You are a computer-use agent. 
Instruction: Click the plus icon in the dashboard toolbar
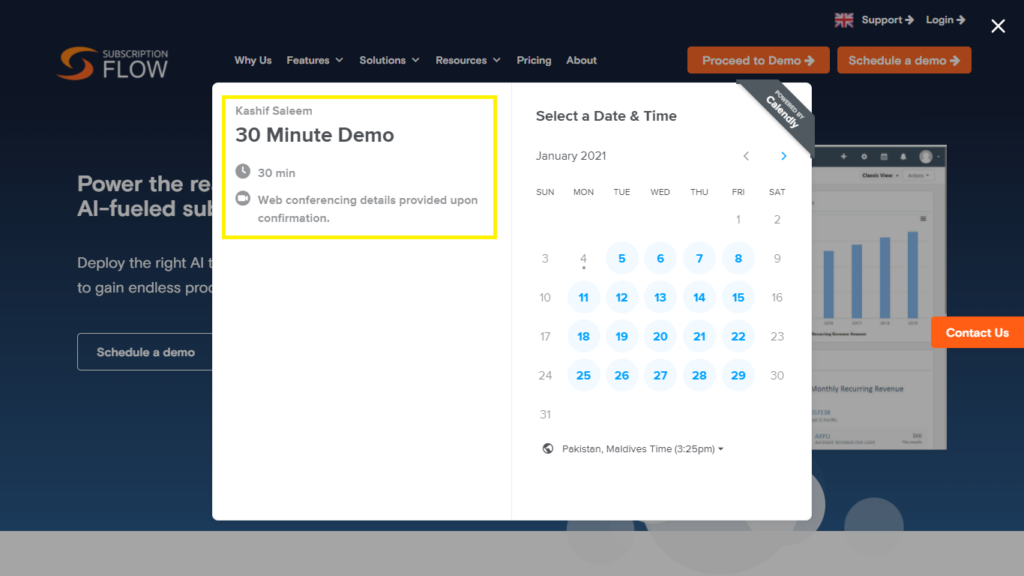point(844,156)
